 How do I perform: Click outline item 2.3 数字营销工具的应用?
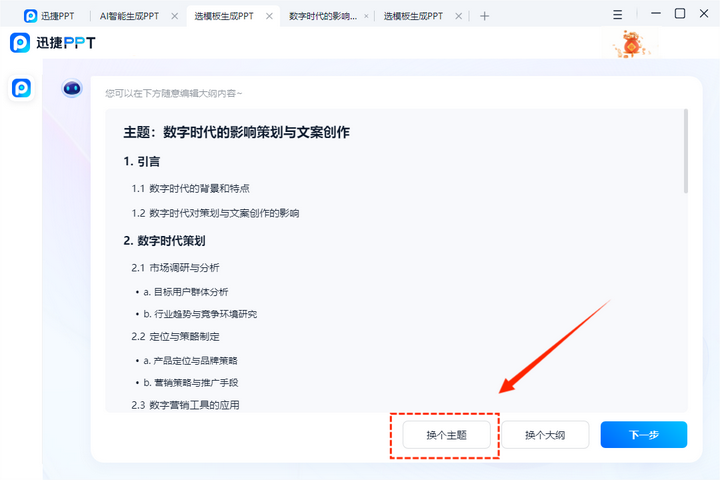[186, 405]
